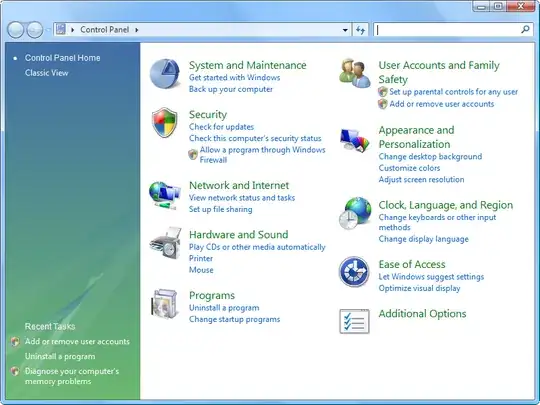540x405 pixels.
Task: Click Add or remove user accounts in main pane
Action: [x=442, y=104]
